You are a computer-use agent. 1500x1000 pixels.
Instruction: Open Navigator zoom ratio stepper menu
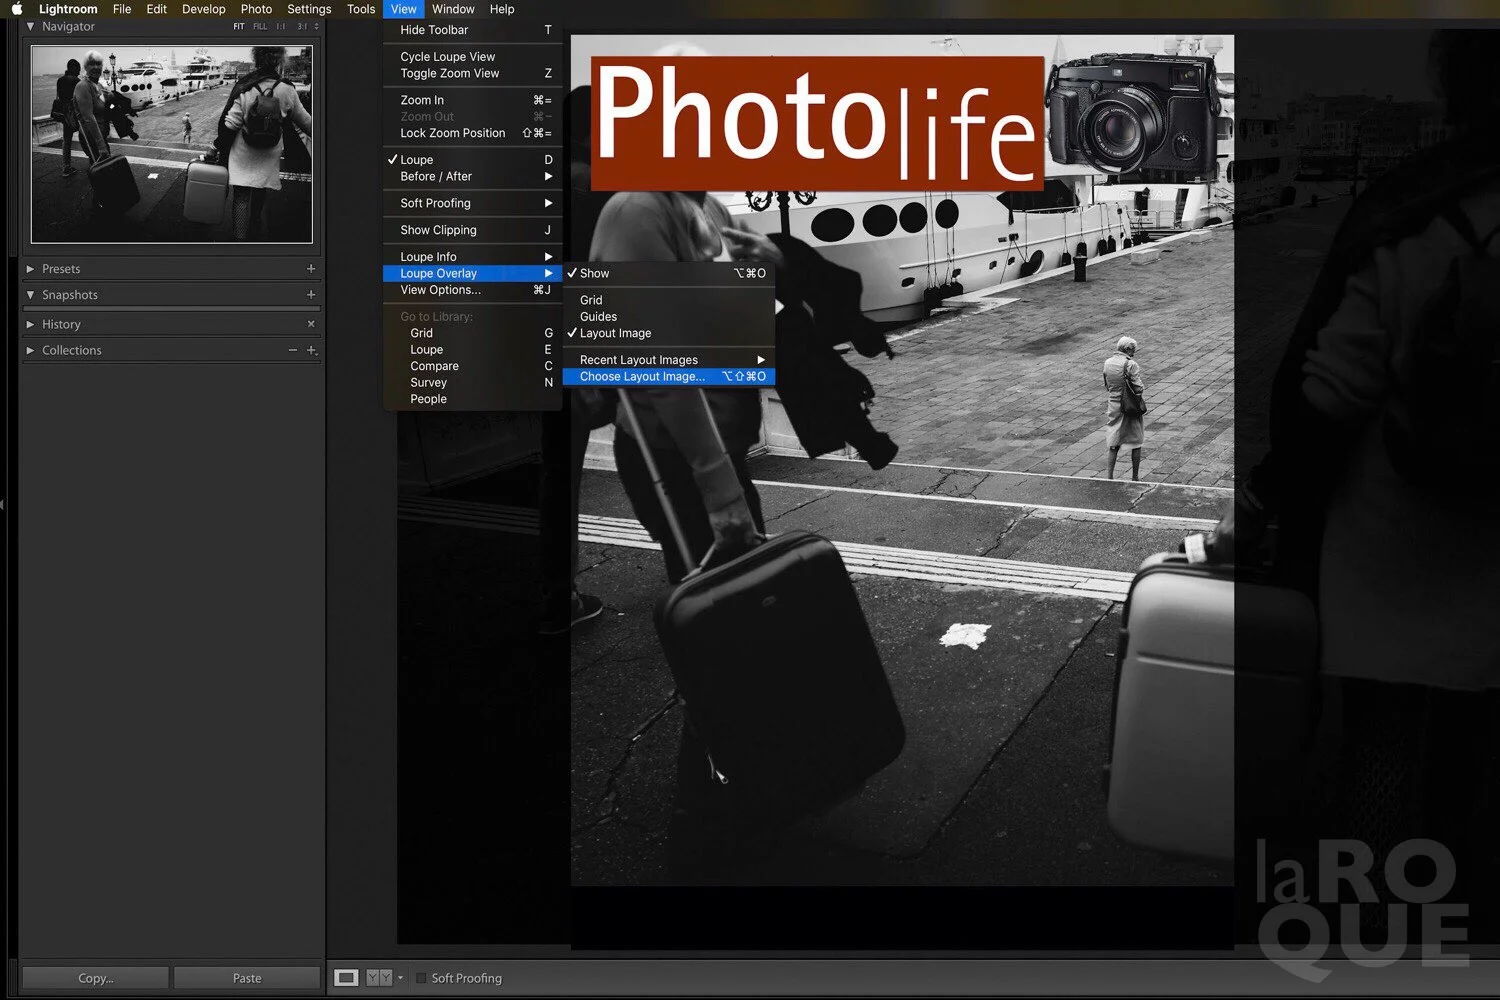tap(317, 27)
